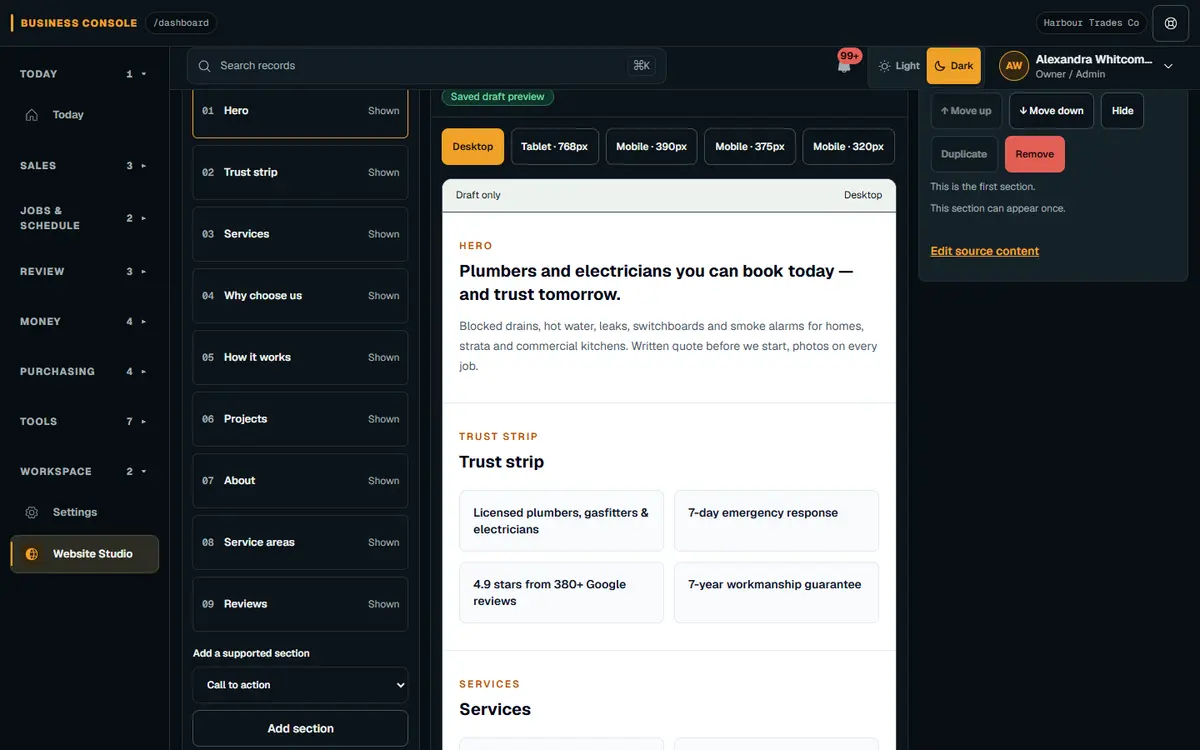Collapse the Workspace nav group
The image size is (1200, 750).
click(x=85, y=472)
